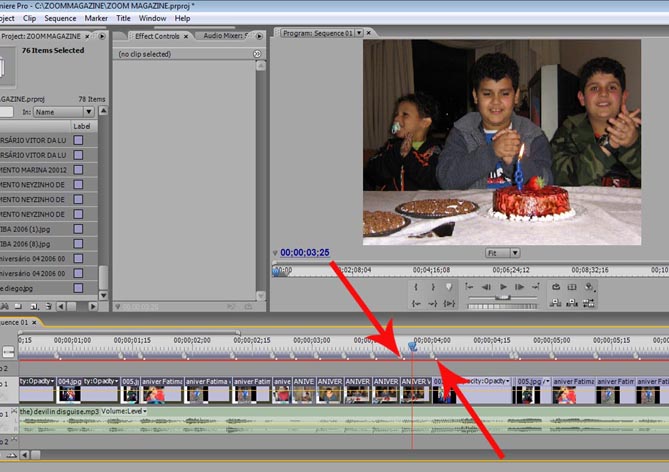The width and height of the screenshot is (669, 472).
Task: Click the Step Forward frame button
Action: pyautogui.click(x=520, y=286)
